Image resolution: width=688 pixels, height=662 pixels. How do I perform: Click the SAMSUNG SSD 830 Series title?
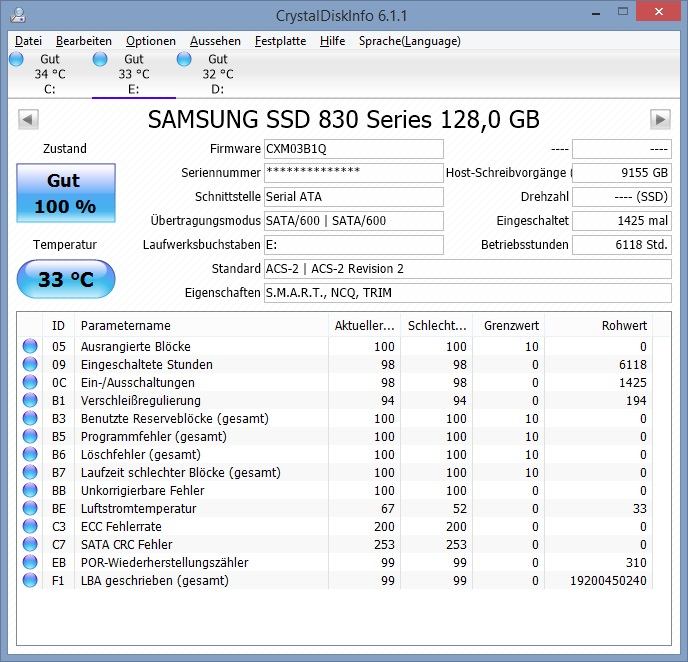click(x=344, y=119)
